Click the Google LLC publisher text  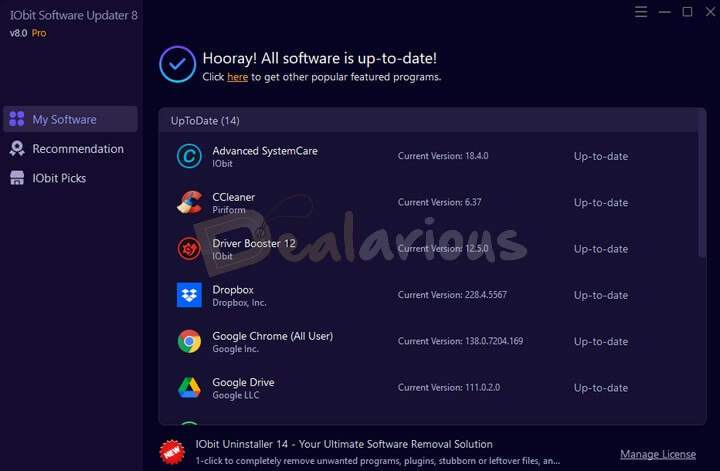(236, 395)
